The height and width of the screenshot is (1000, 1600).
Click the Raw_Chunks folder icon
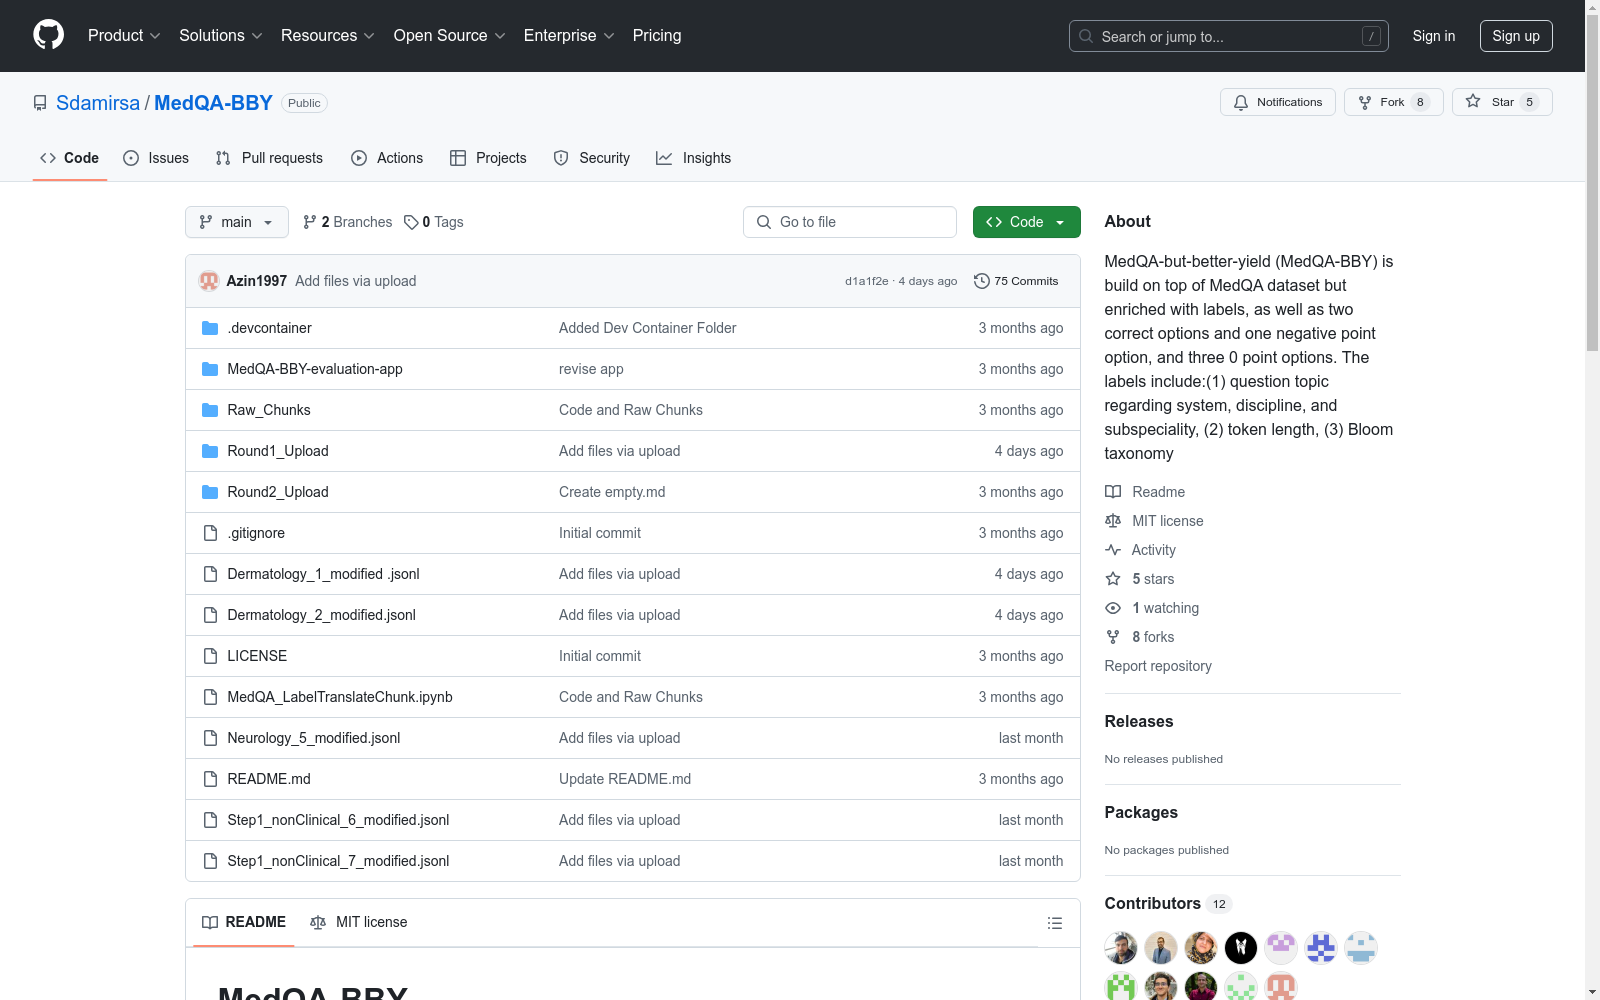(x=210, y=410)
